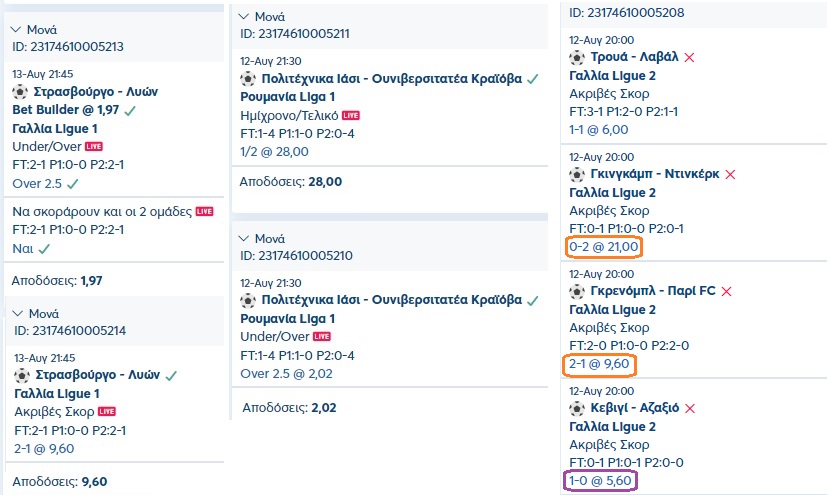Collapse the Μονά bet with ID 23174610005213
Image resolution: width=830 pixels, height=495 pixels.
coord(17,29)
